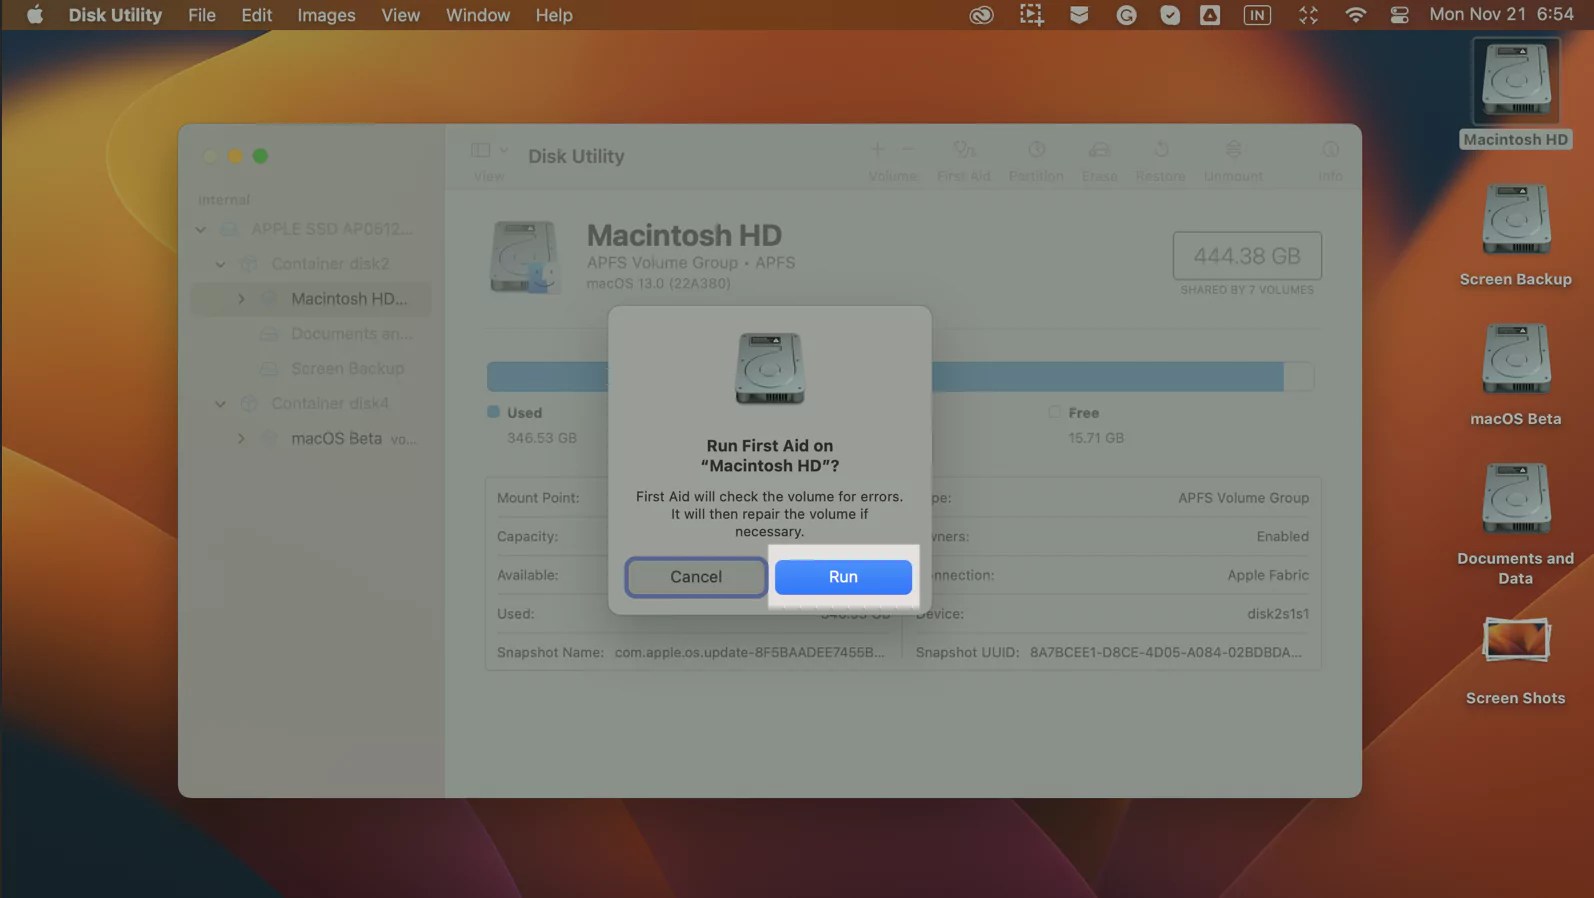
Task: Open the Help menu
Action: pyautogui.click(x=553, y=15)
